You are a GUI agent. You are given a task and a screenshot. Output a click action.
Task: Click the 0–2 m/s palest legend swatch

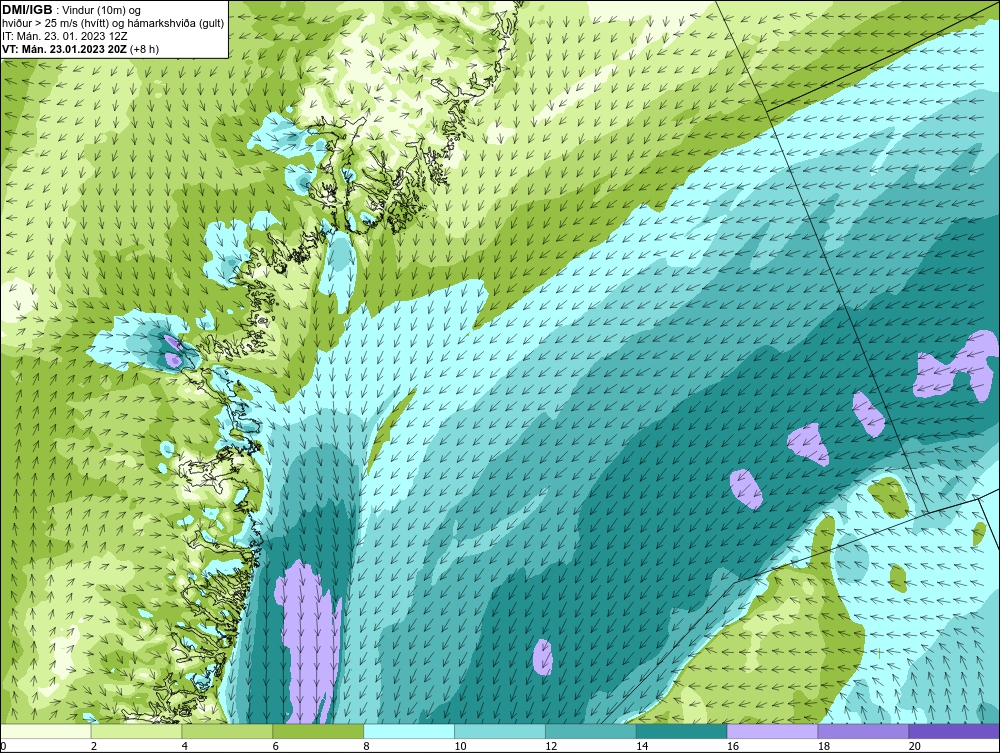pyautogui.click(x=46, y=731)
